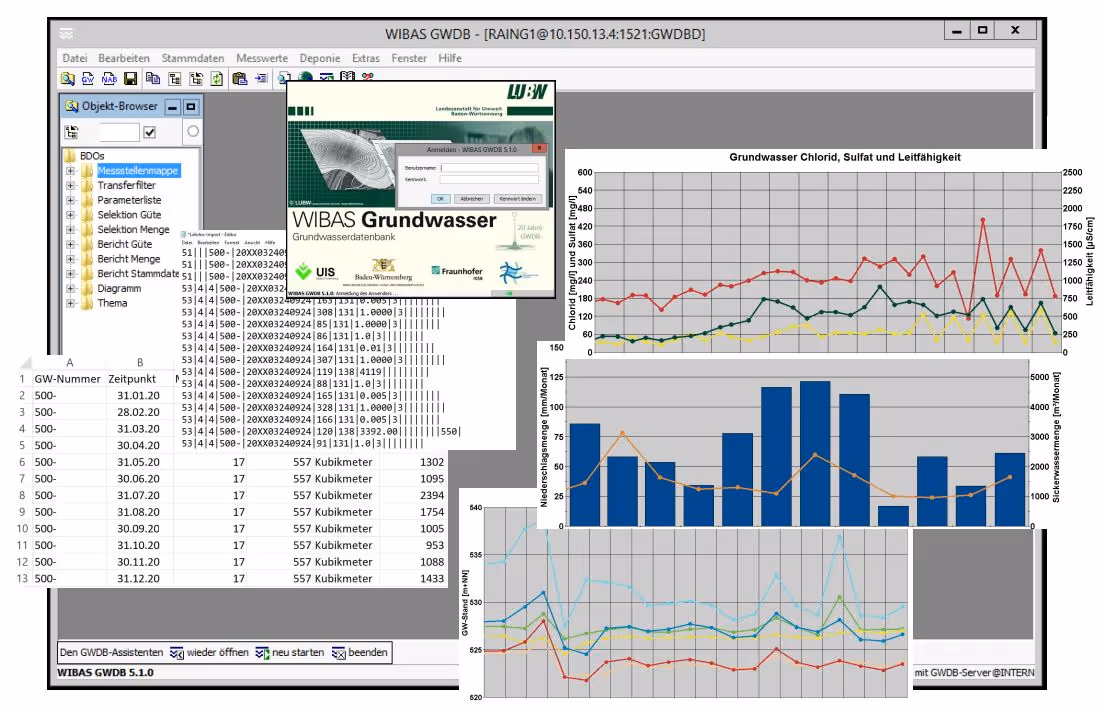
Task: Select spreadsheet row header 13
Action: [22, 579]
